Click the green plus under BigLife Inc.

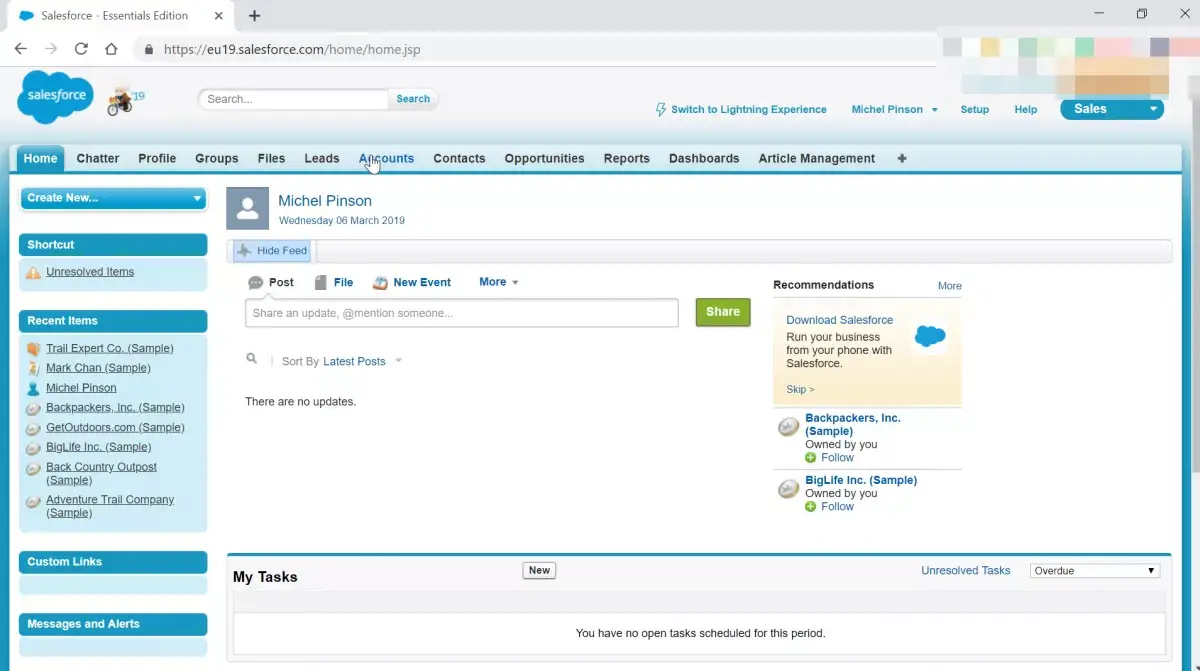(811, 507)
